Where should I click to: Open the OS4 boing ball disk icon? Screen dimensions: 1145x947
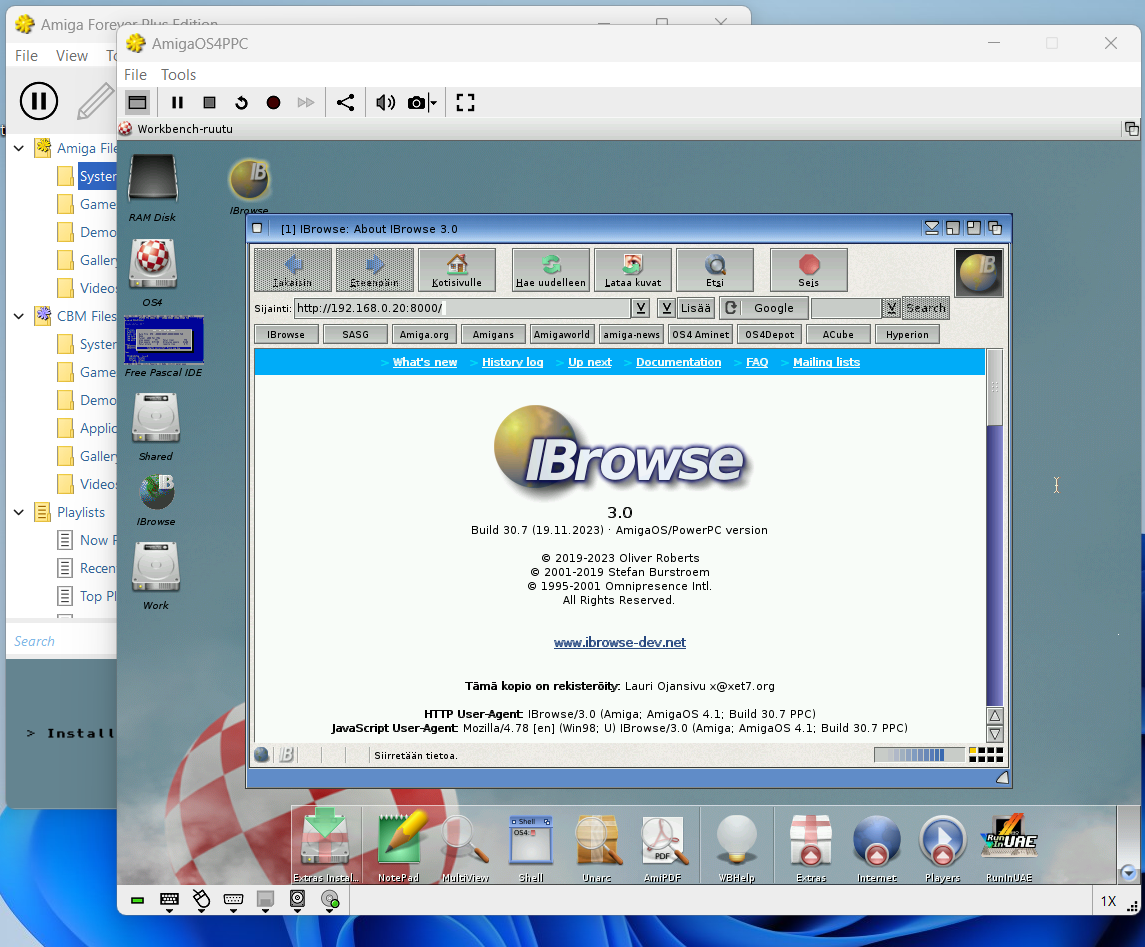153,272
